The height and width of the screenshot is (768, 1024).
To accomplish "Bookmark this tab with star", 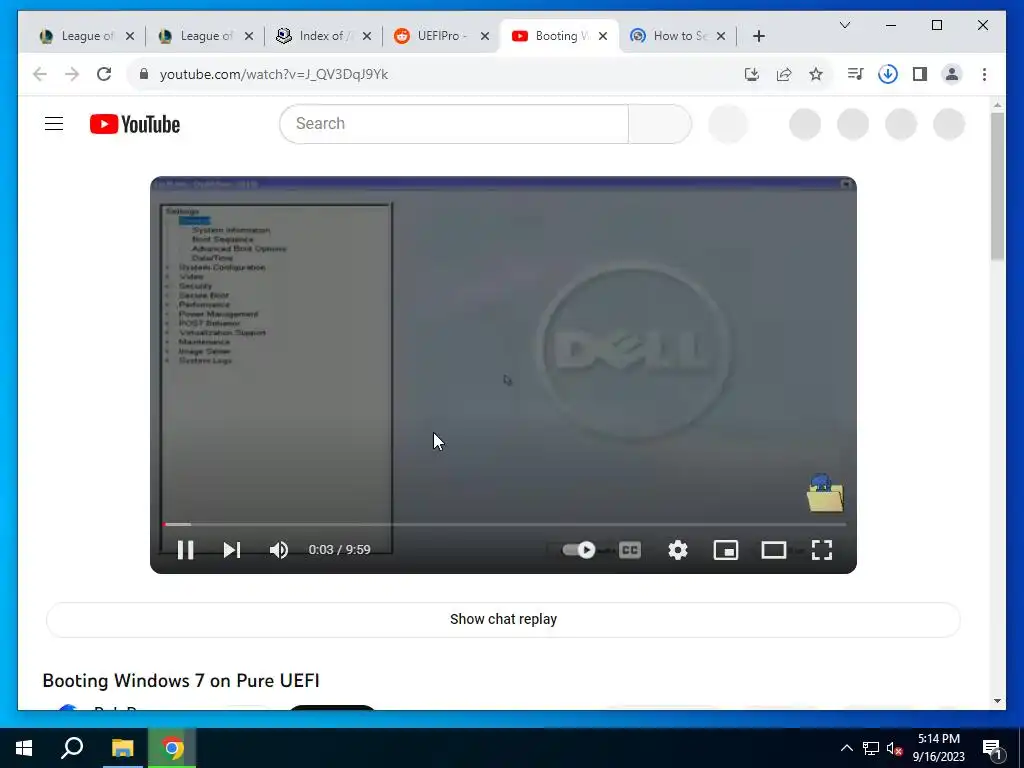I will [816, 74].
